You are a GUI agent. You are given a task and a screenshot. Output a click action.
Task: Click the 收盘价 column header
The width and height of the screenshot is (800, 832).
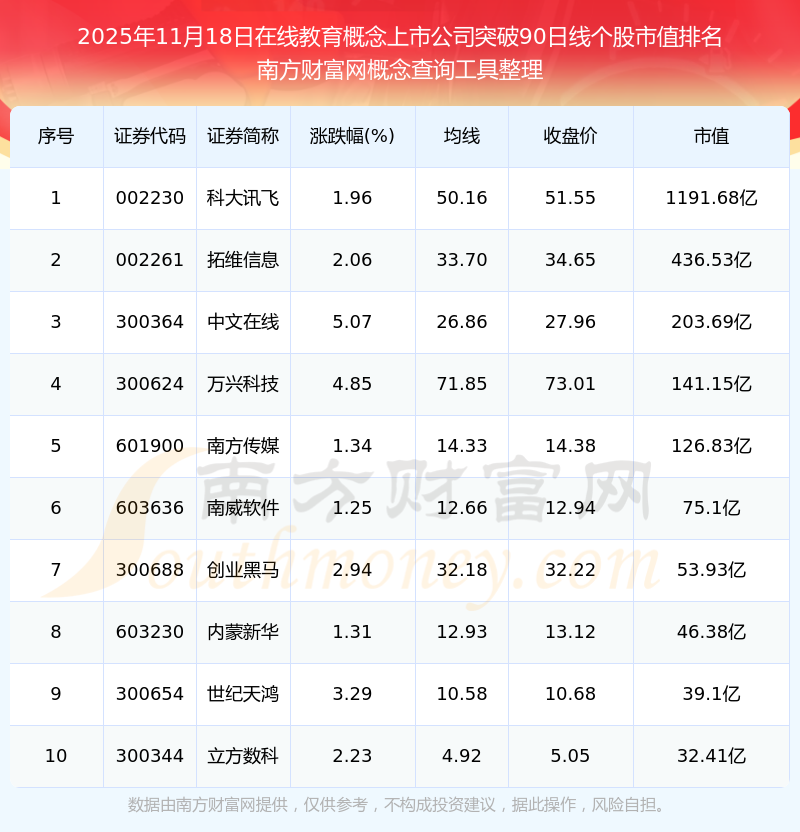pos(570,136)
